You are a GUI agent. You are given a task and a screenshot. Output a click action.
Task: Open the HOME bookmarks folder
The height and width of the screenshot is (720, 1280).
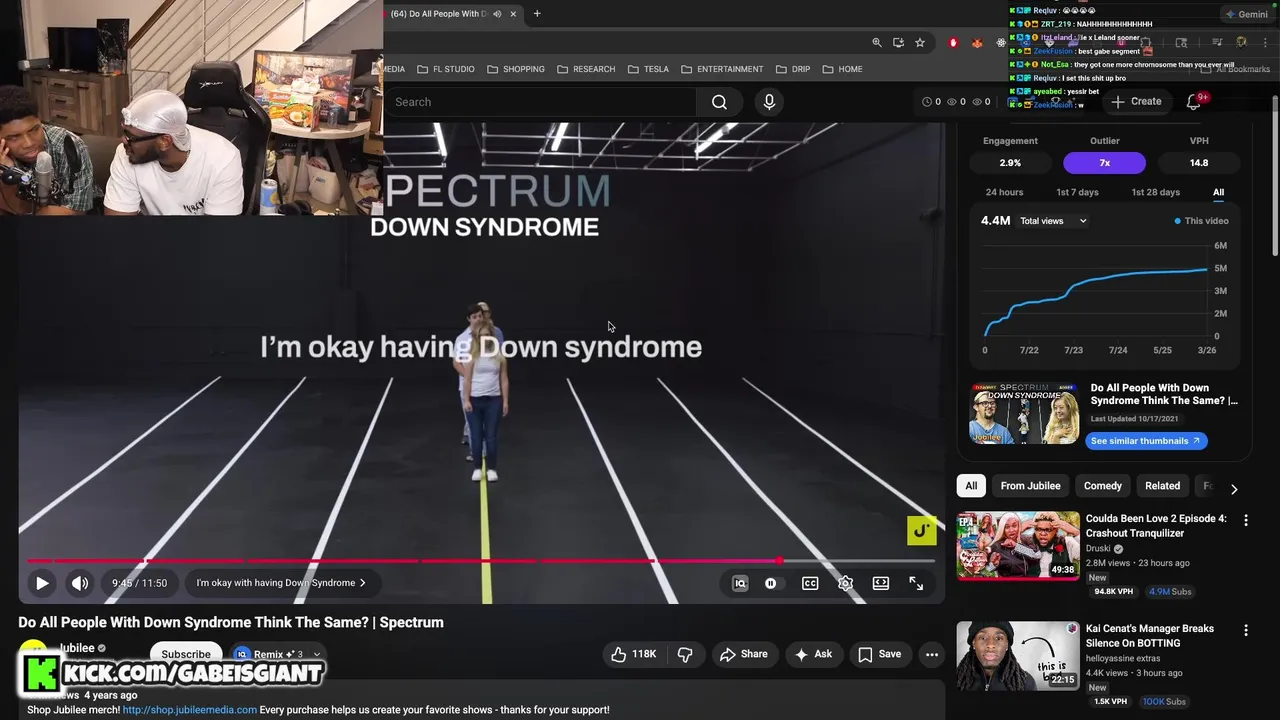point(842,69)
